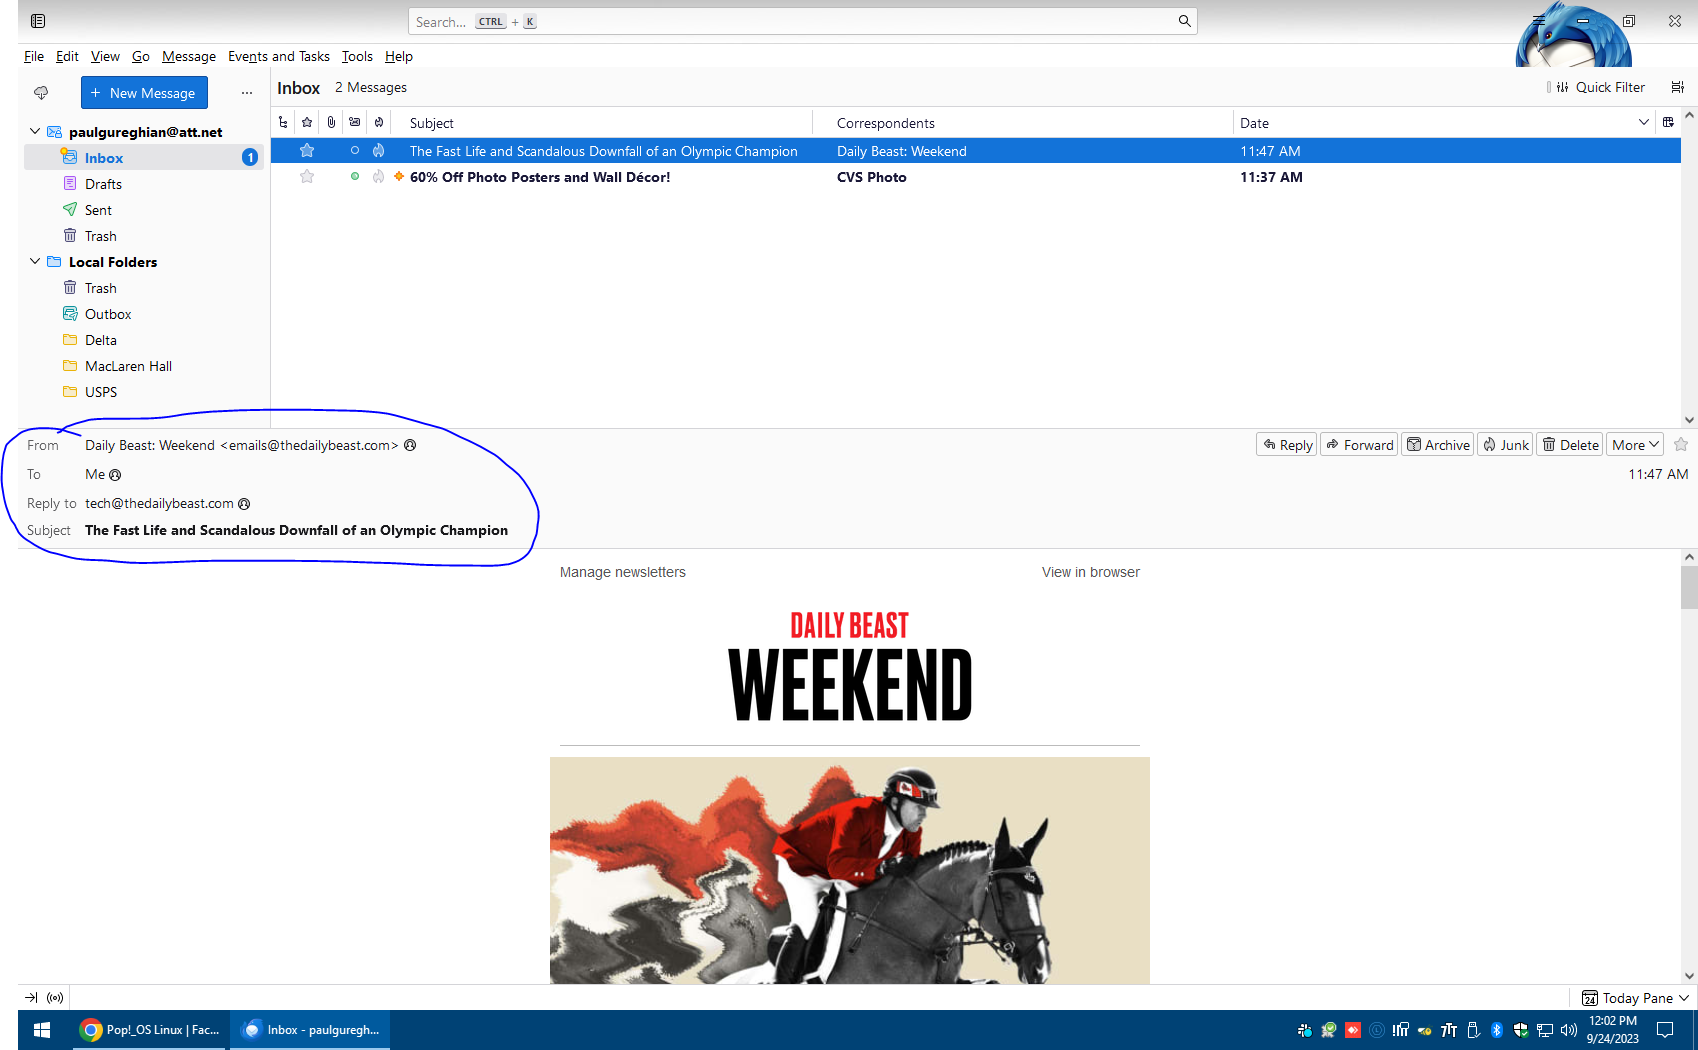Click the New Message button
The image size is (1698, 1050).
[144, 93]
